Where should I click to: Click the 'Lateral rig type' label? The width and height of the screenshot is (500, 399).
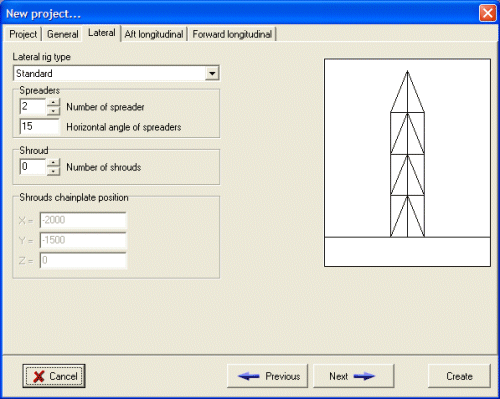[x=41, y=57]
